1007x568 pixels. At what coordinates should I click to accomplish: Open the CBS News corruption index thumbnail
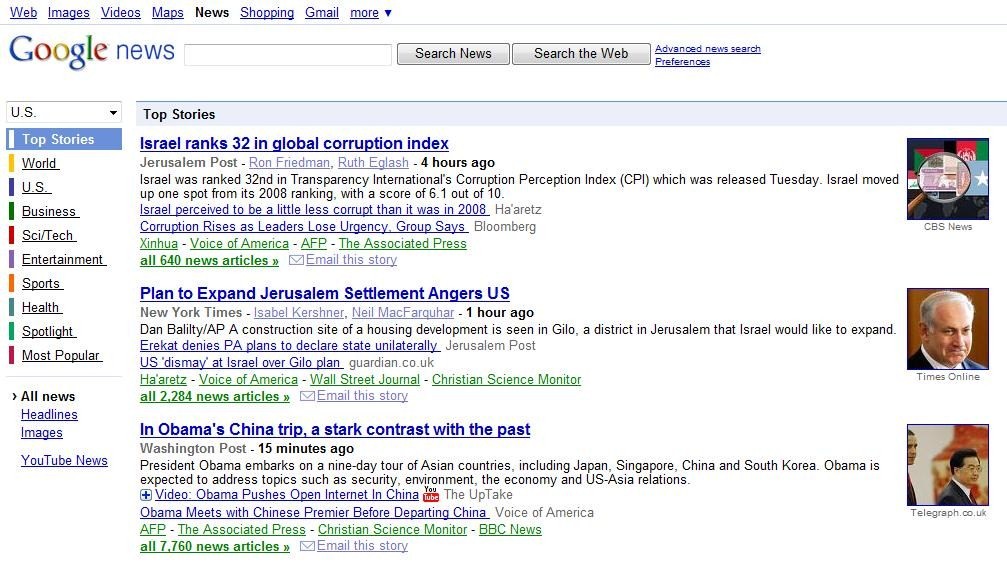coord(947,179)
